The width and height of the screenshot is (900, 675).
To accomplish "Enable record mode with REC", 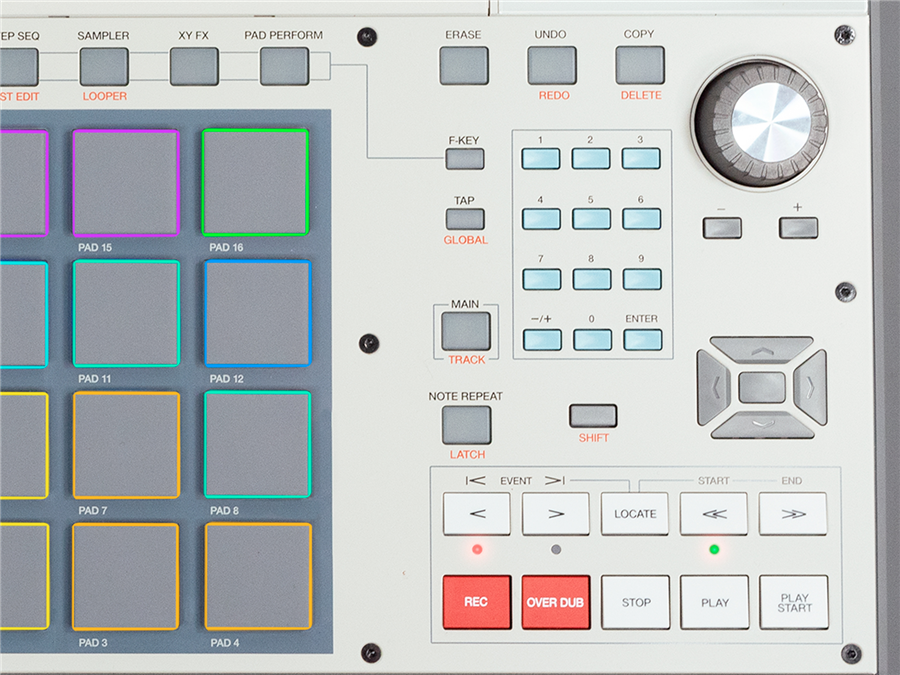I will tap(477, 601).
